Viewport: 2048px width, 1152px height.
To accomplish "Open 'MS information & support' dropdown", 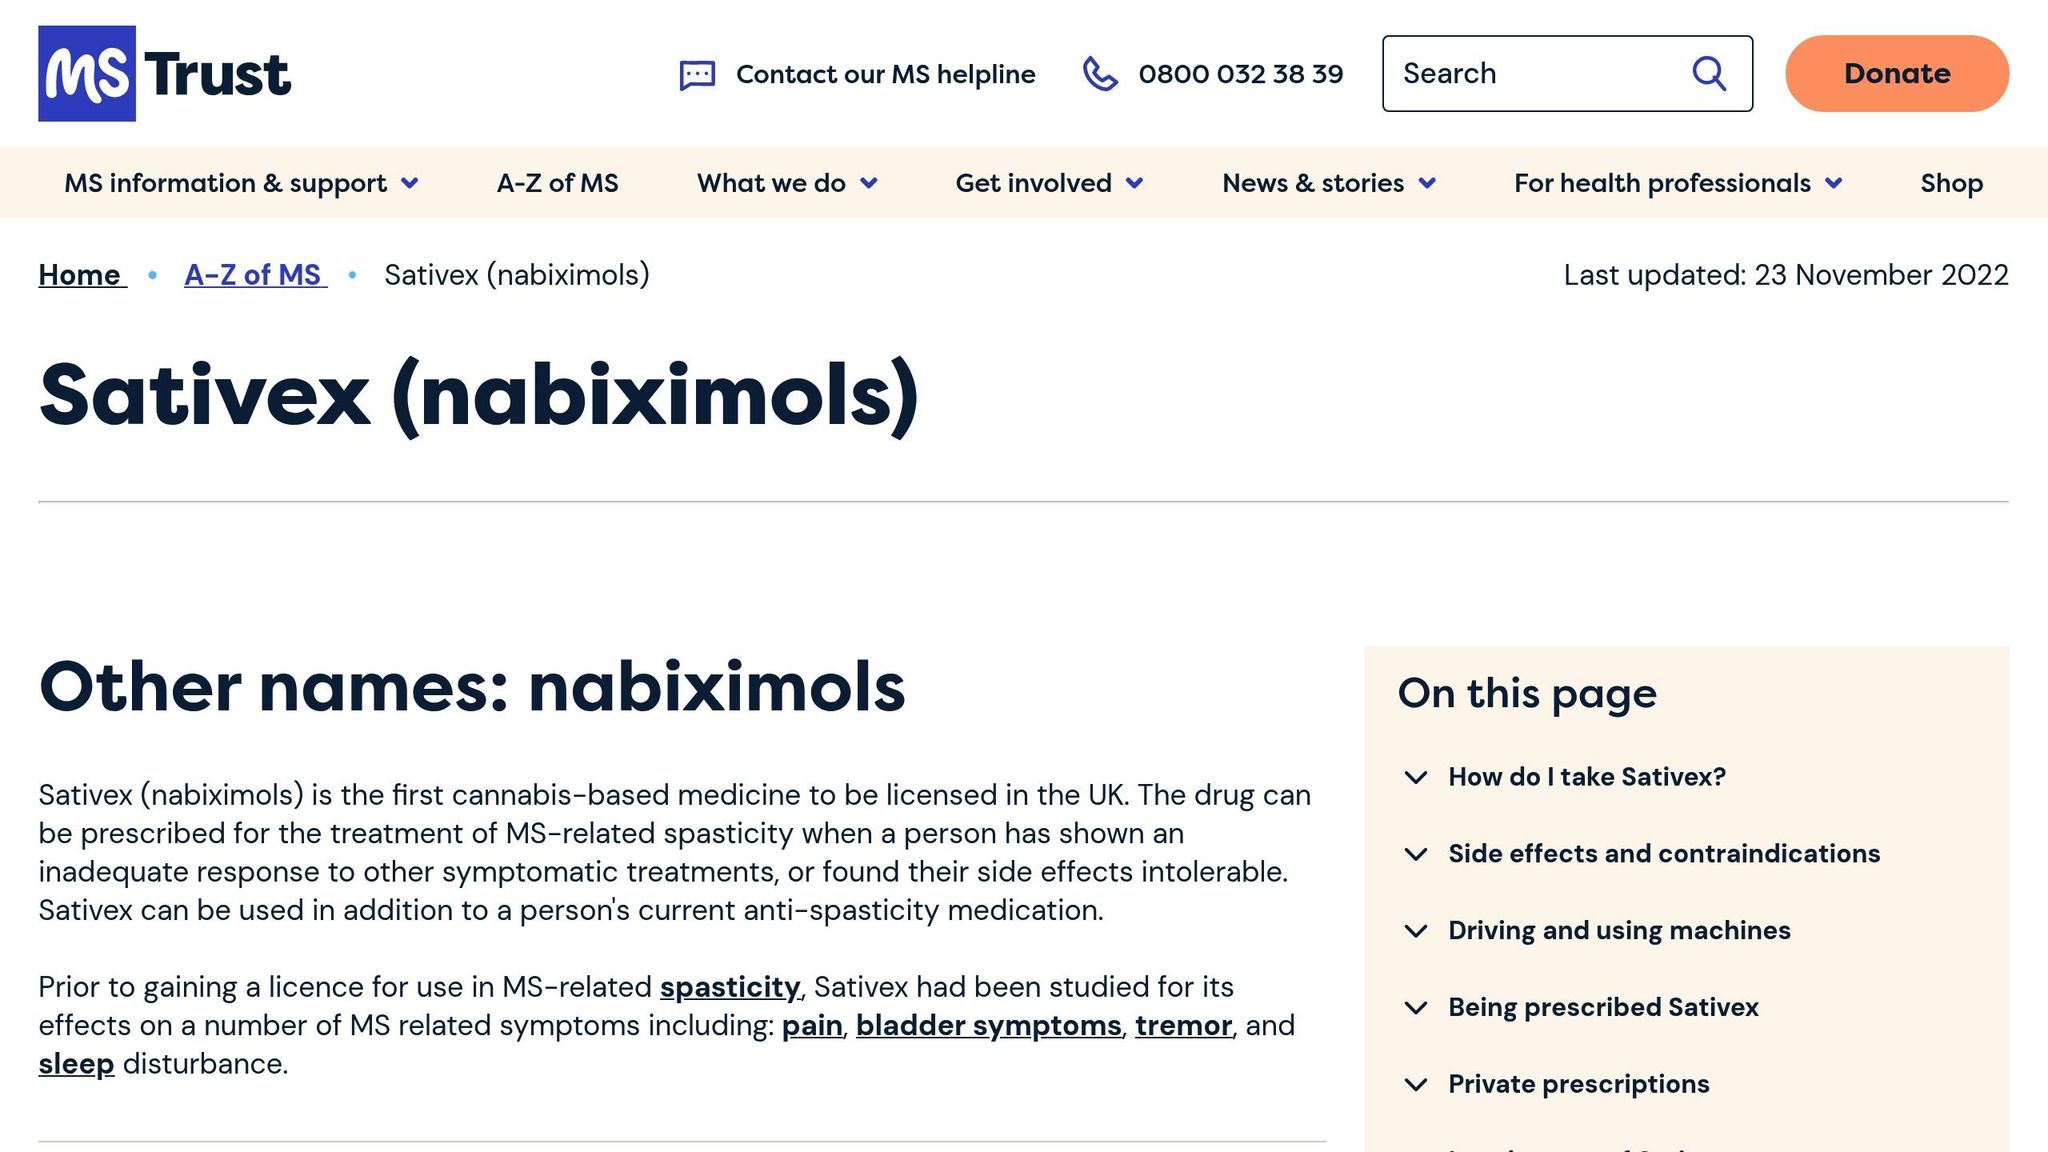I will coord(241,183).
